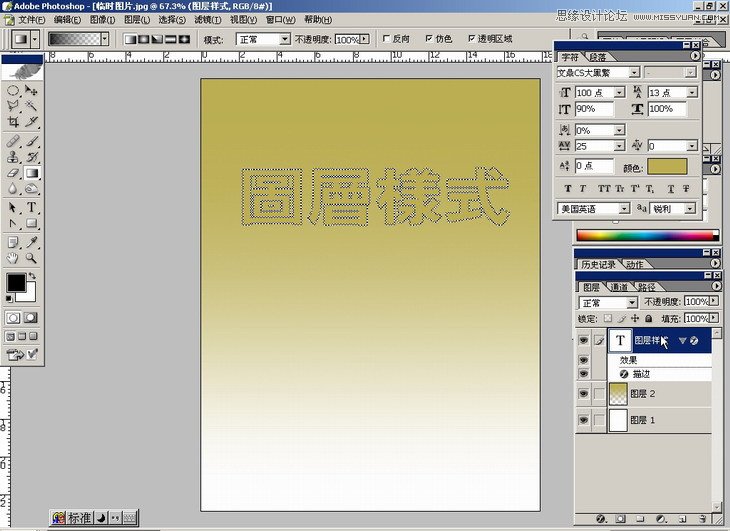This screenshot has height=531, width=730.
Task: Switch to the 通道 channels tab
Action: (619, 287)
